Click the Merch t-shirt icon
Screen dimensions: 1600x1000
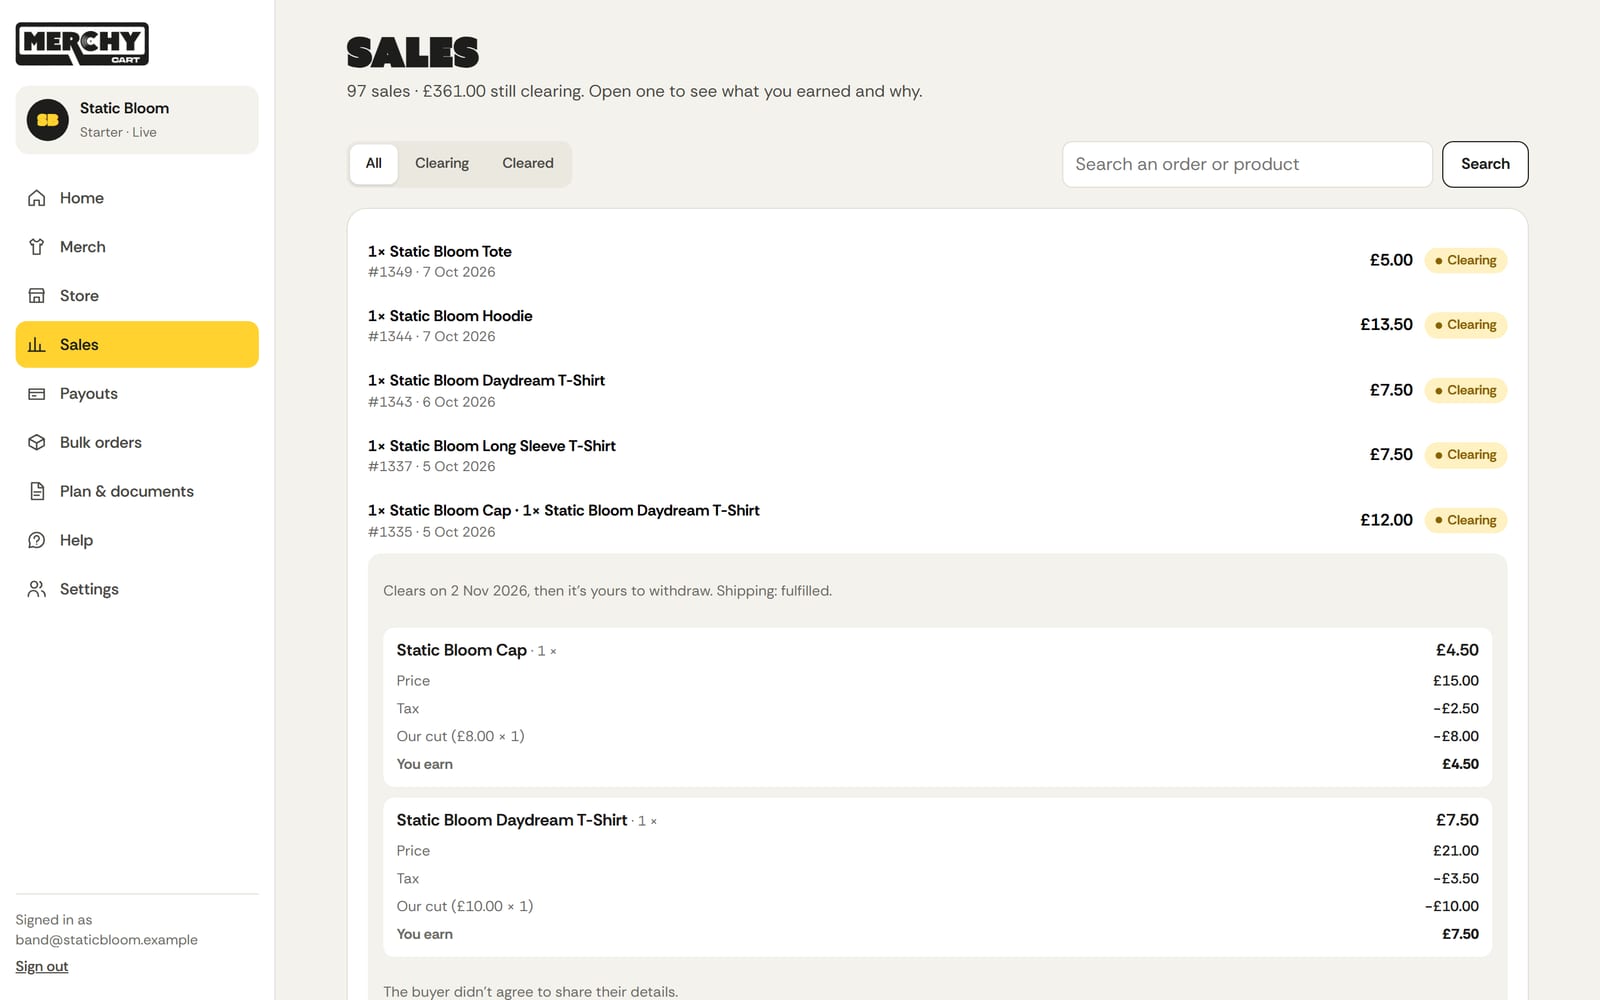pos(37,247)
